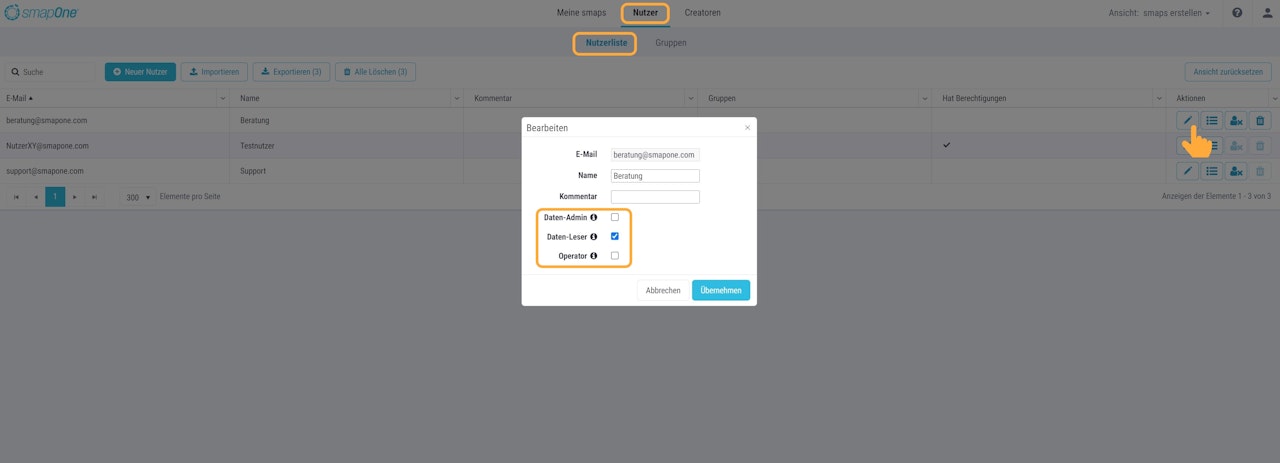Click the Übernehmen button
This screenshot has height=463, width=1280.
coord(720,290)
